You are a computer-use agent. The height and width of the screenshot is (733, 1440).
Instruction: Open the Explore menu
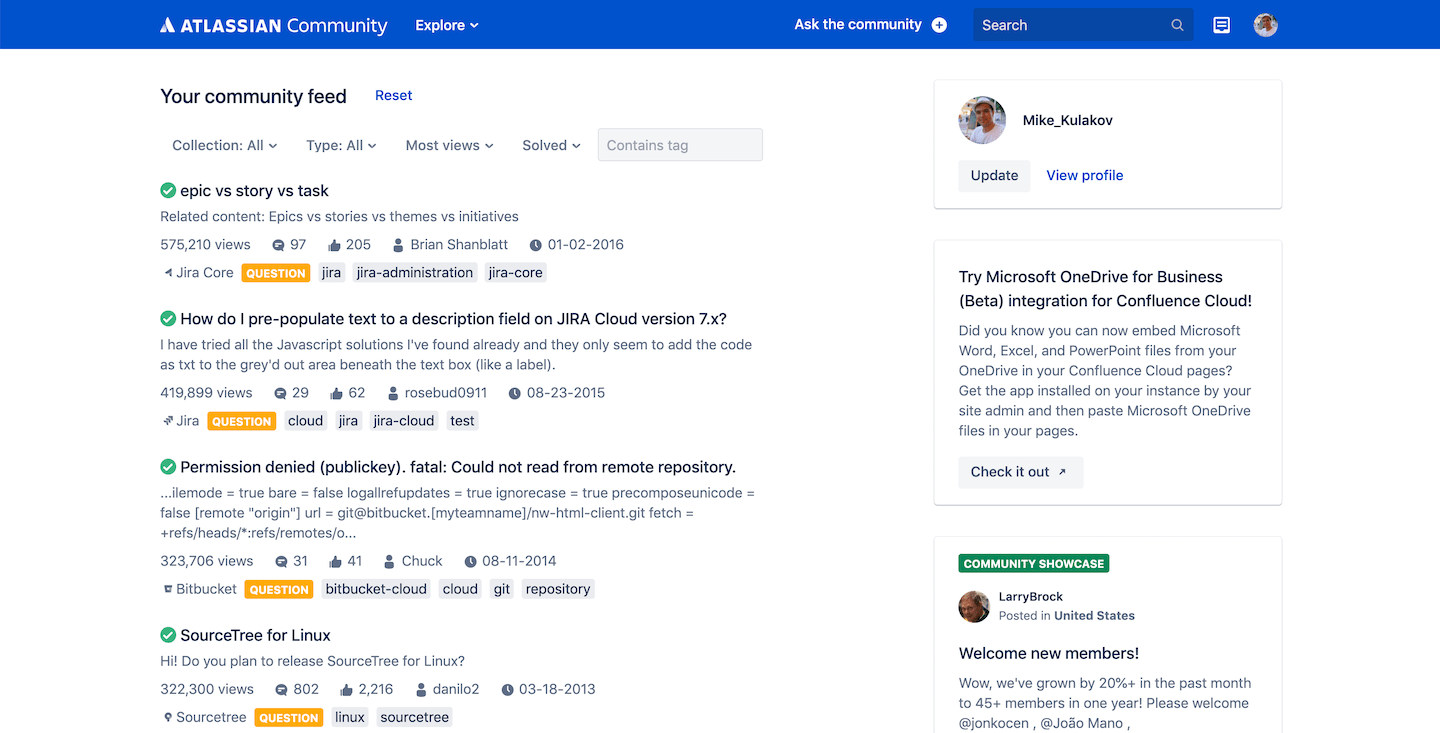pos(446,25)
